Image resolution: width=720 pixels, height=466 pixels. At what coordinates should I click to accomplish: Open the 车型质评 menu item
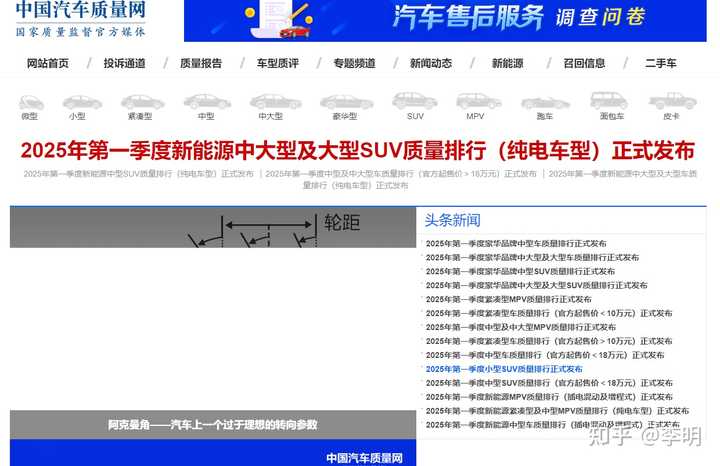[278, 63]
